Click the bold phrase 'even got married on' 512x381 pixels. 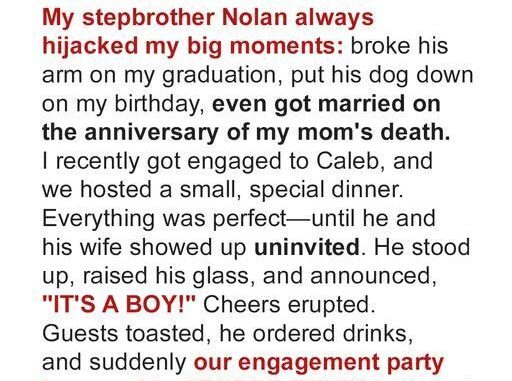point(326,104)
